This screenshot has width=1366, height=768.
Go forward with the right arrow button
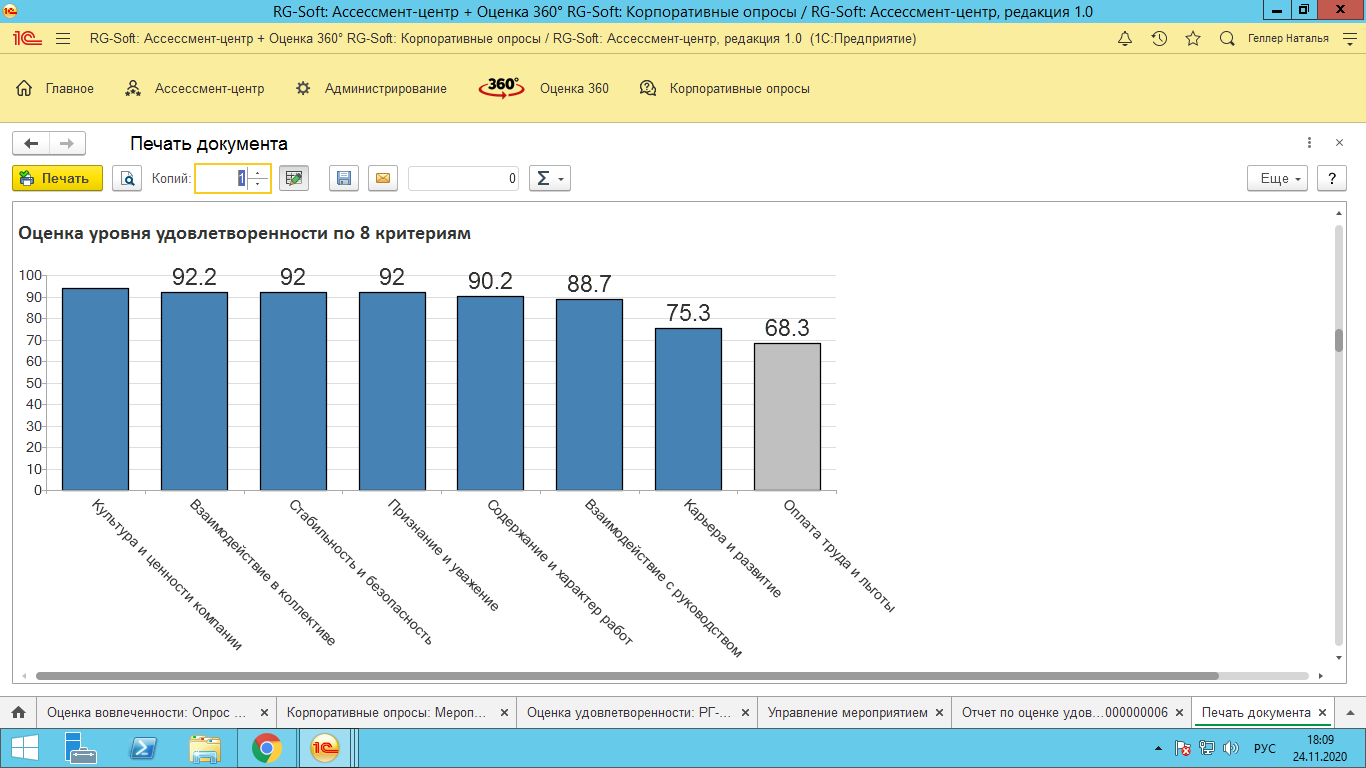point(67,143)
